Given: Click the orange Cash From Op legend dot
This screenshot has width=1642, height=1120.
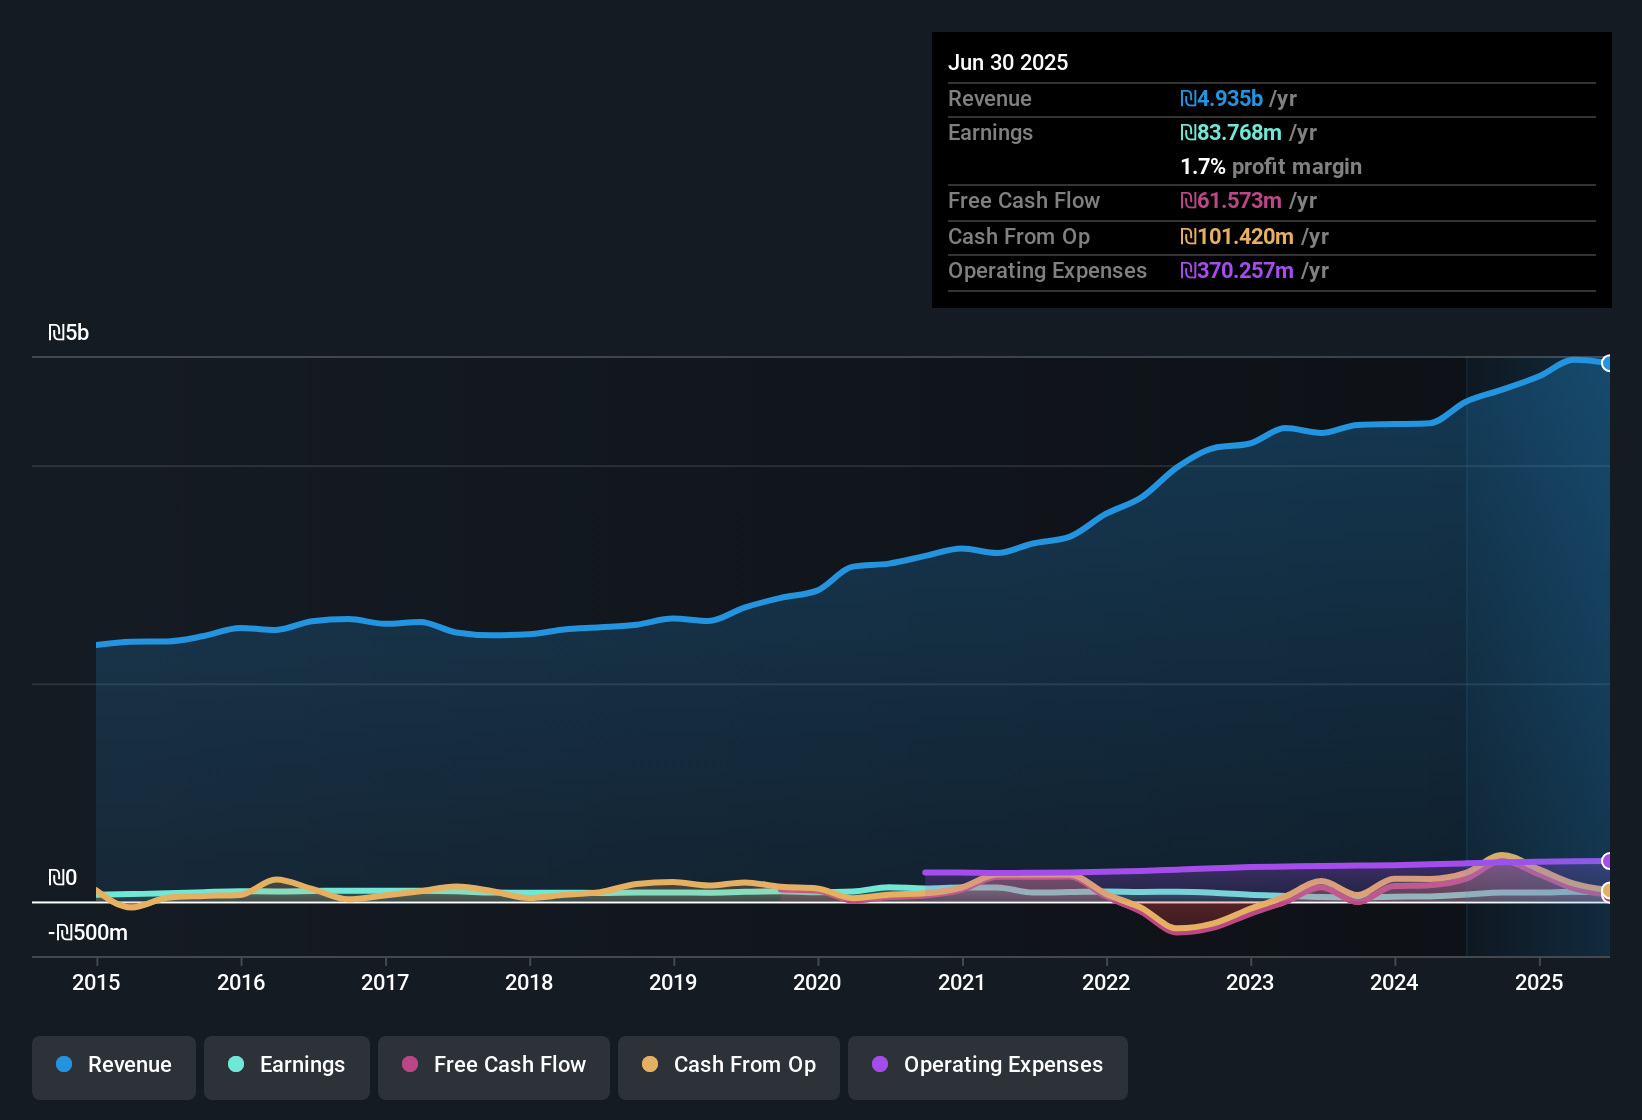Looking at the screenshot, I should click(649, 1065).
